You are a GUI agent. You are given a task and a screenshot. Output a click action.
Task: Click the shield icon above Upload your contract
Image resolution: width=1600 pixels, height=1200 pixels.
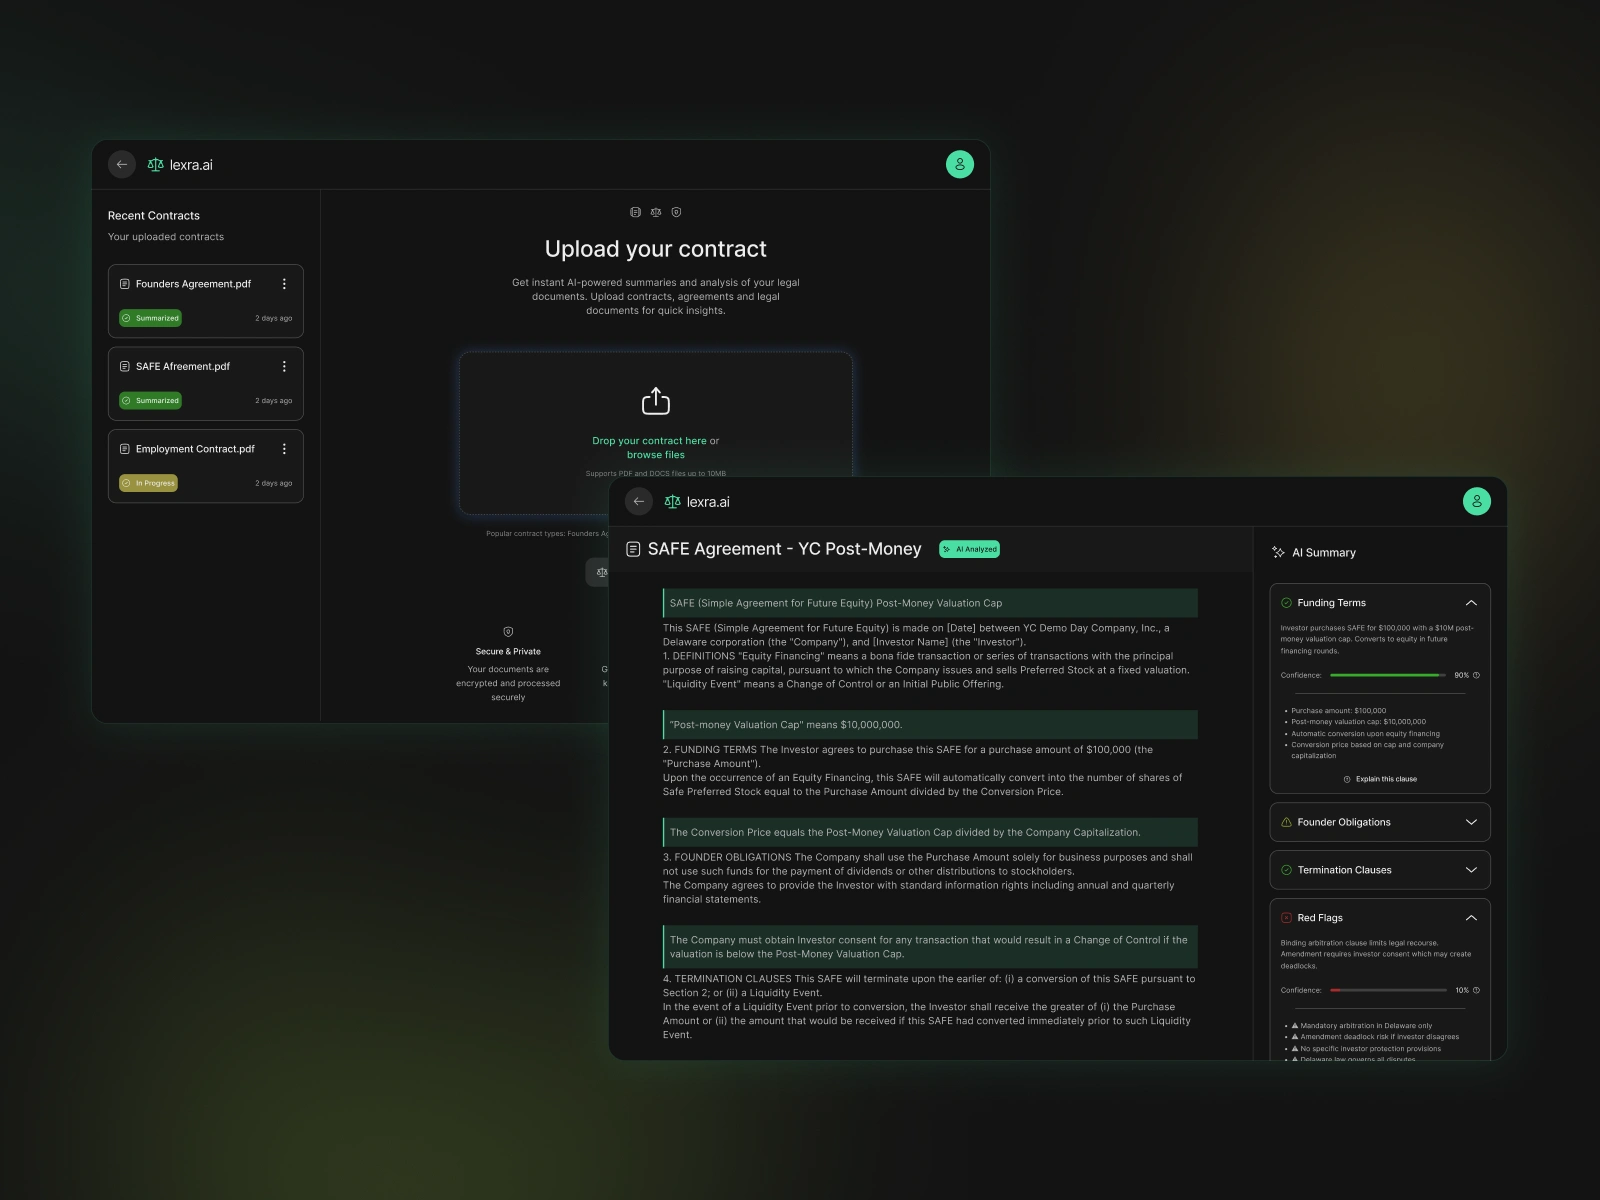[x=676, y=212]
